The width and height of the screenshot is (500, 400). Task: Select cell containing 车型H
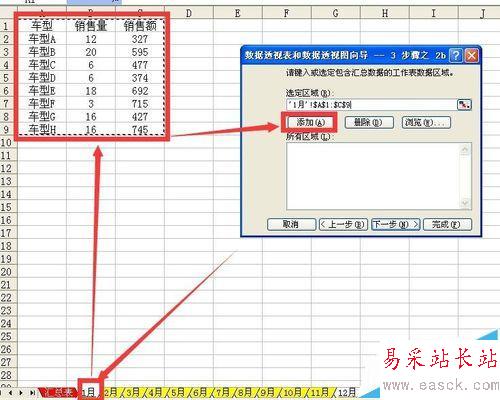(42, 129)
